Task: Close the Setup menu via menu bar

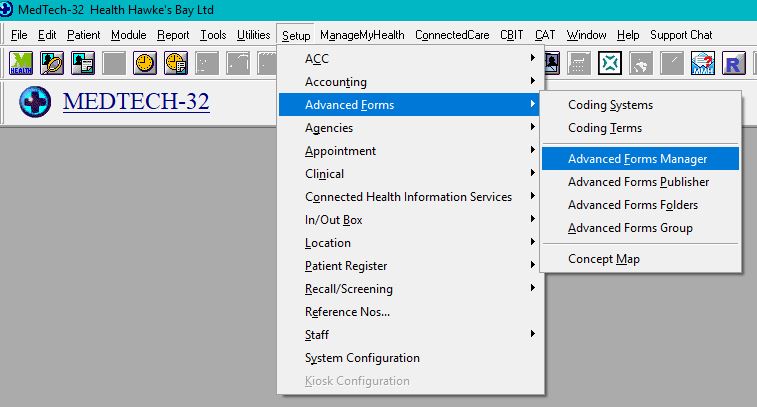Action: 296,35
